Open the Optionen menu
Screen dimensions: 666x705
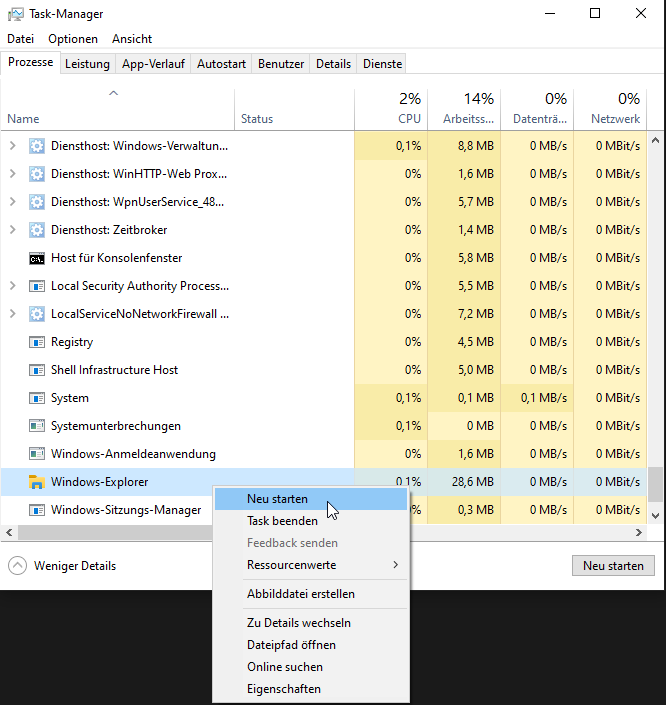73,39
